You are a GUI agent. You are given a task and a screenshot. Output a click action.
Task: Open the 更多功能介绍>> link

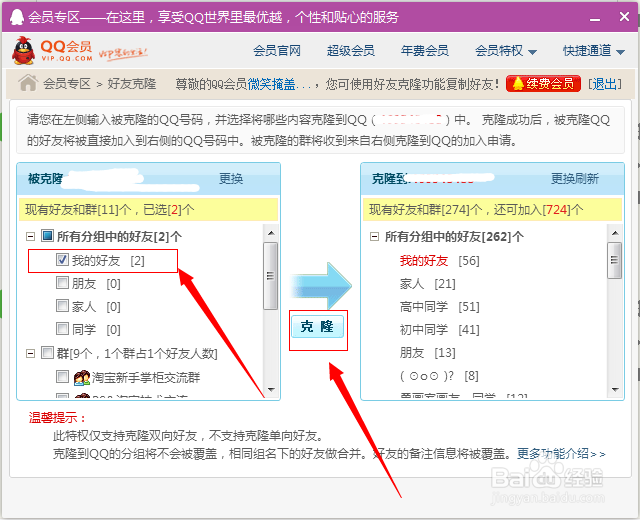561,453
